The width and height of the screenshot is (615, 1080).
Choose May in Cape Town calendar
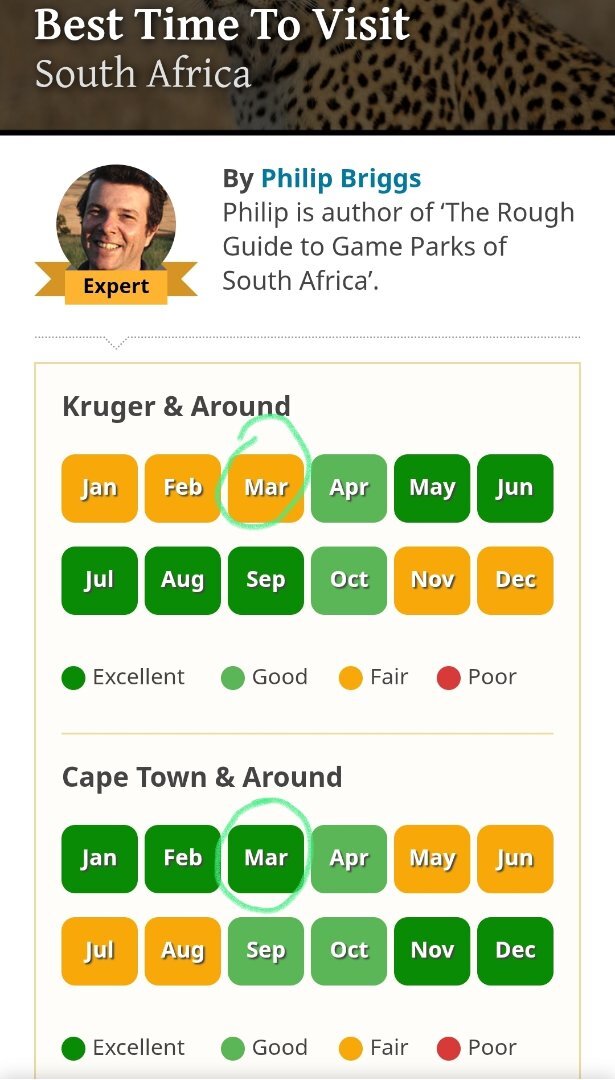point(432,858)
